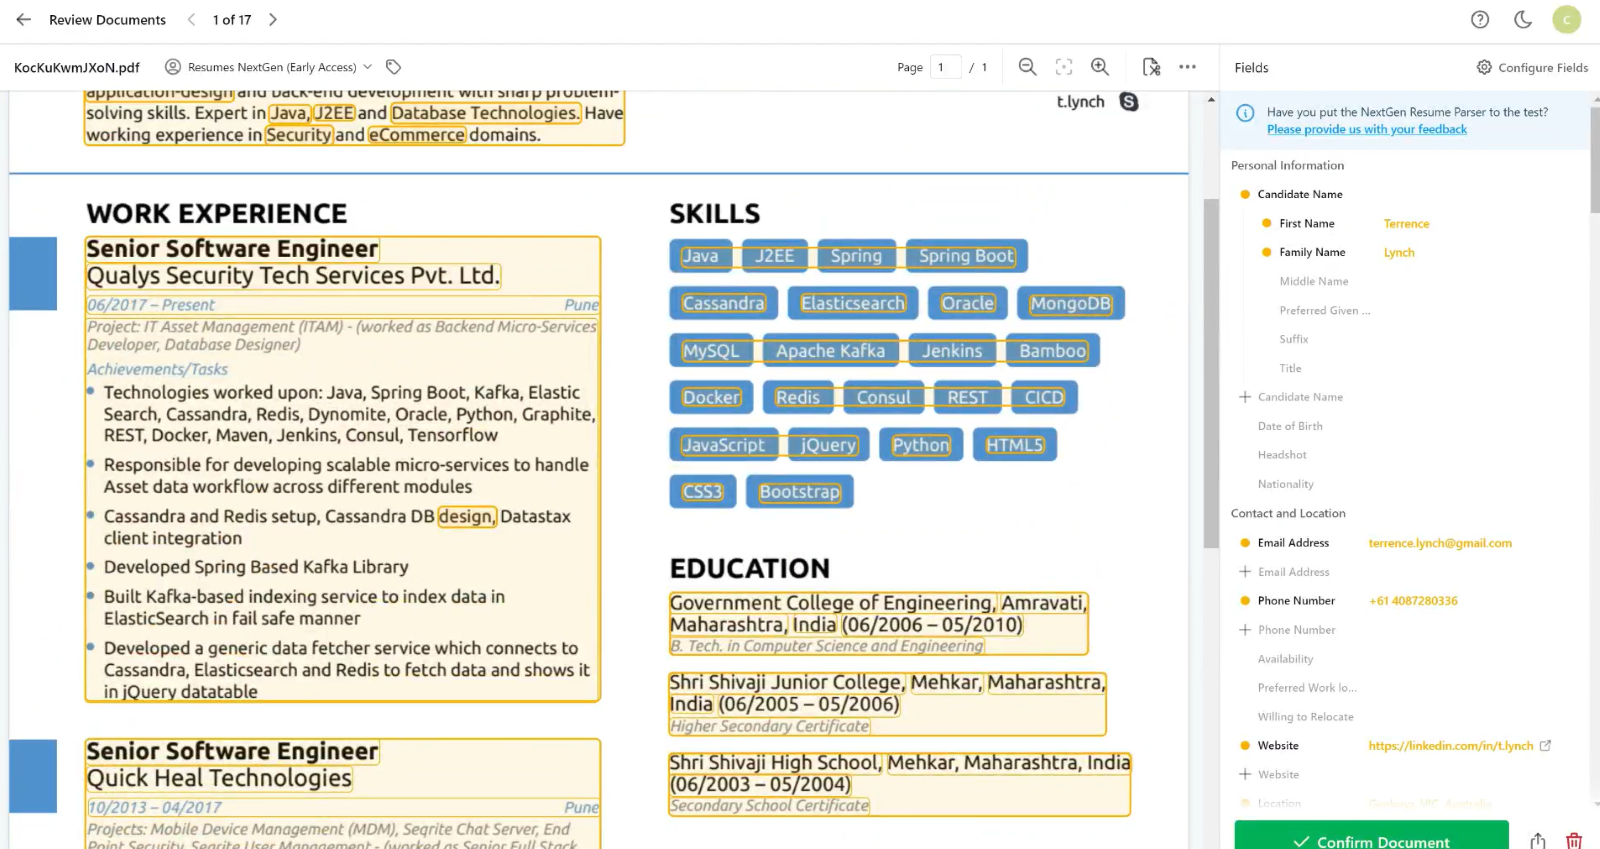Click the page number input field
This screenshot has height=849, width=1600.
coord(945,67)
